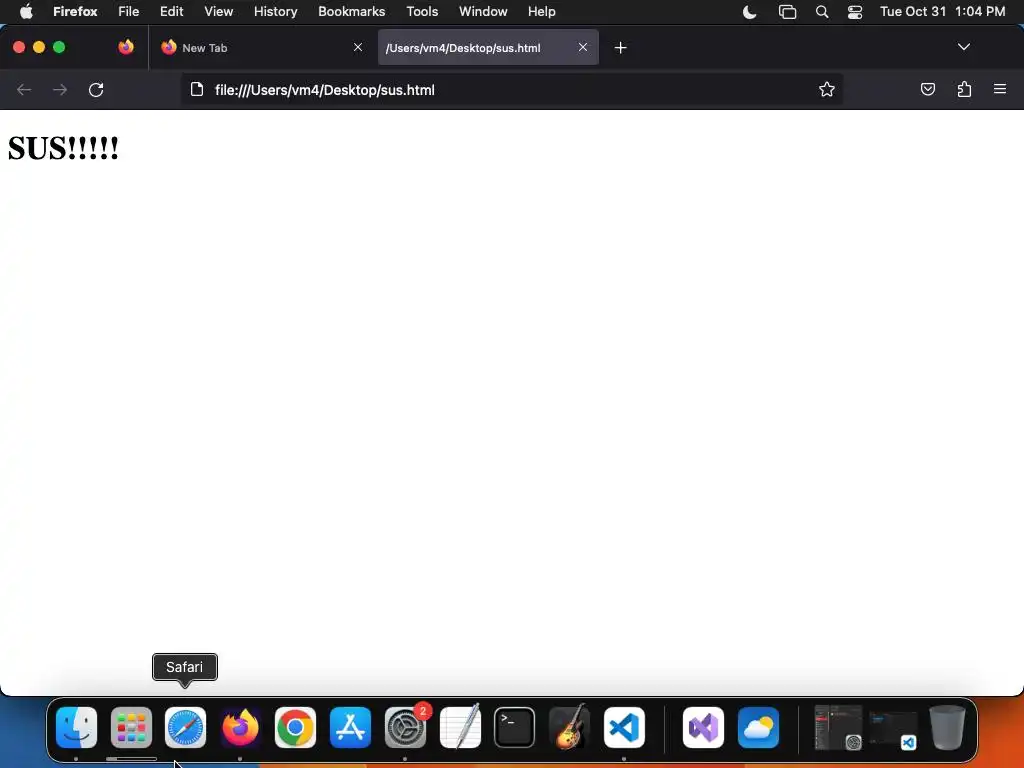Open Spotlight search in the menu bar
The height and width of the screenshot is (768, 1024).
tap(822, 12)
